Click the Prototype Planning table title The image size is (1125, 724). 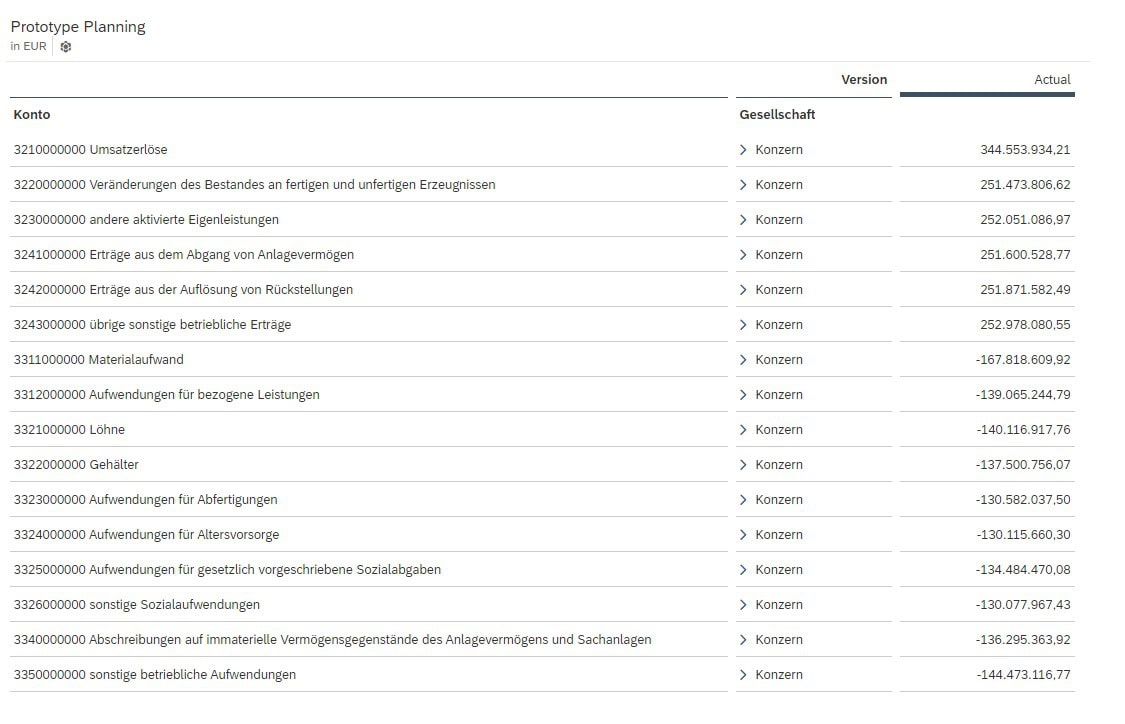click(x=78, y=27)
